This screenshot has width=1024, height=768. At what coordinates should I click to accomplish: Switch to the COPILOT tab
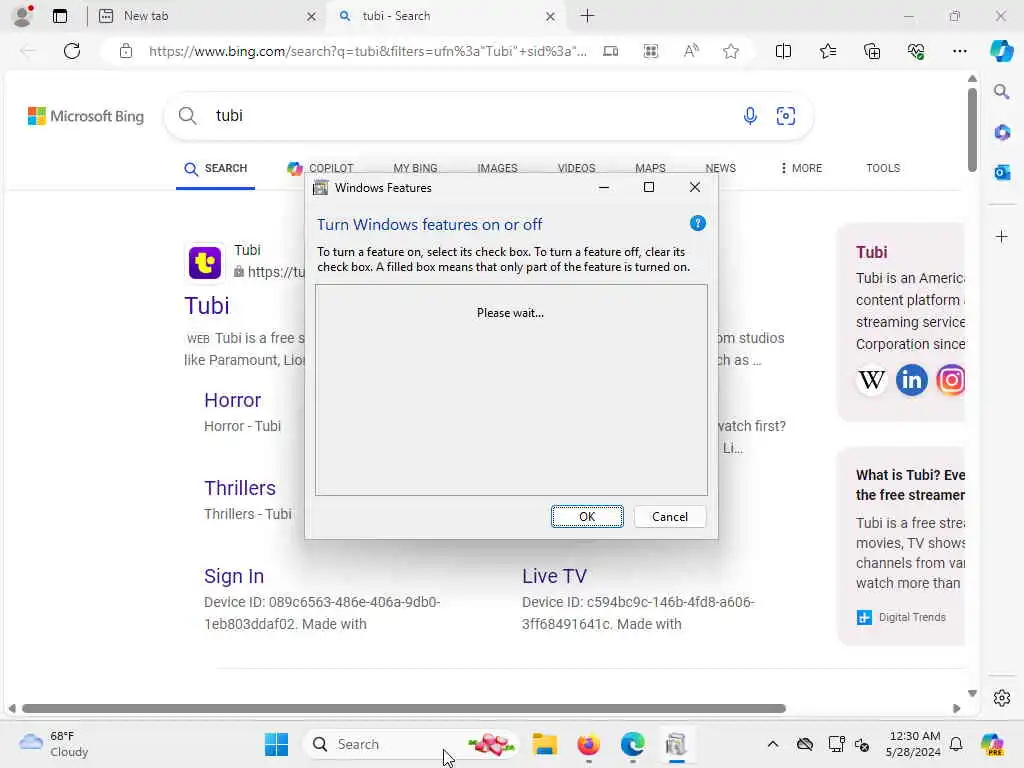[x=320, y=168]
